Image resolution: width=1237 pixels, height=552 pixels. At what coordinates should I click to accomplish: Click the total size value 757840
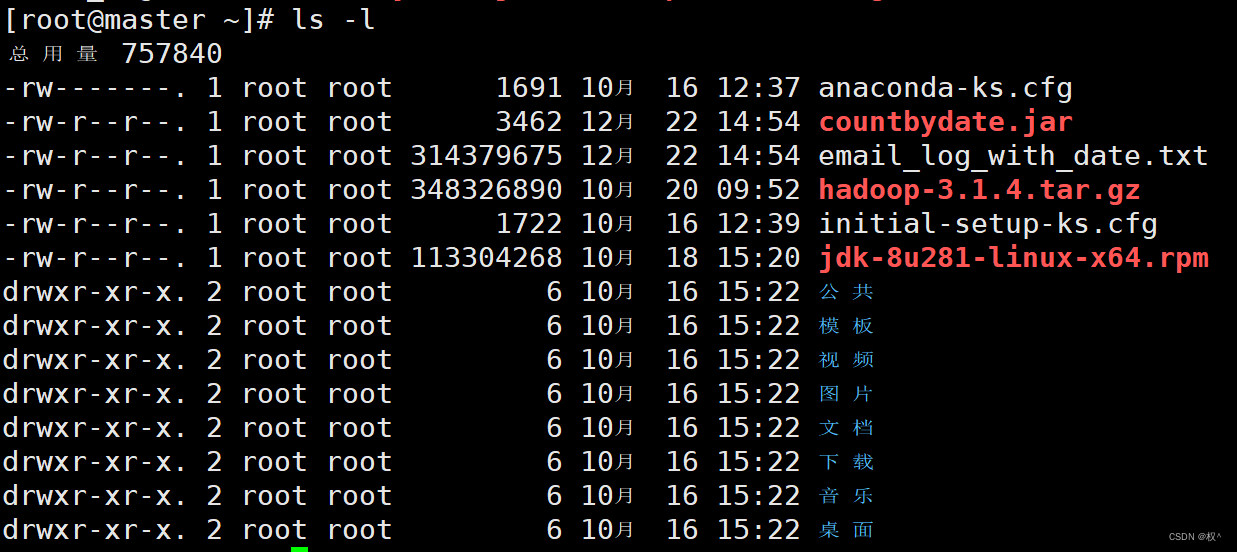click(172, 54)
